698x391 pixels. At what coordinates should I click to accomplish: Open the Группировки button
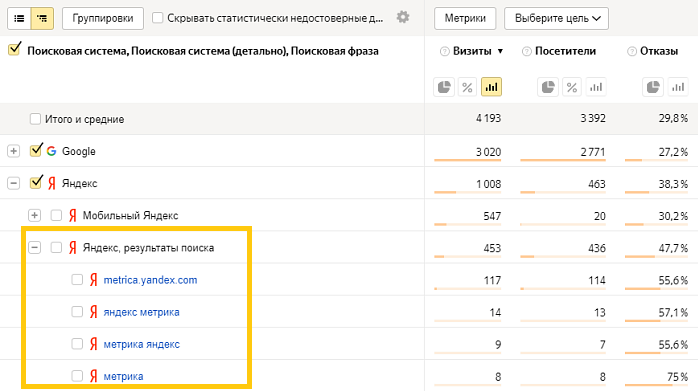coord(103,18)
